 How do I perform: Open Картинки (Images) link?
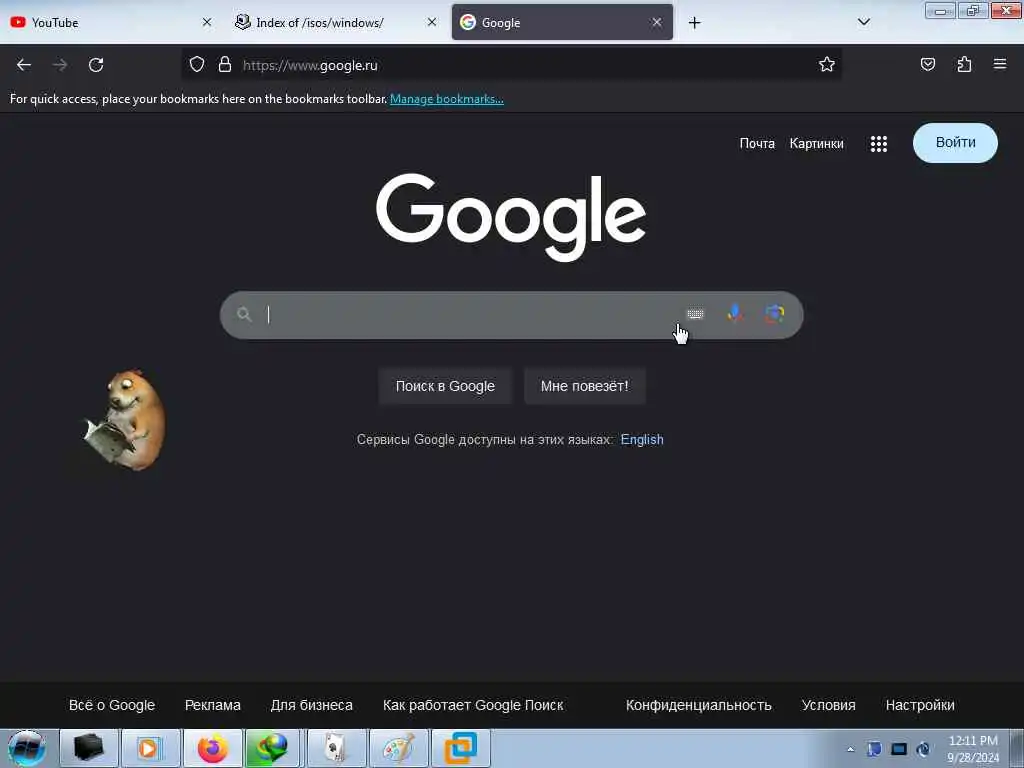tap(816, 144)
